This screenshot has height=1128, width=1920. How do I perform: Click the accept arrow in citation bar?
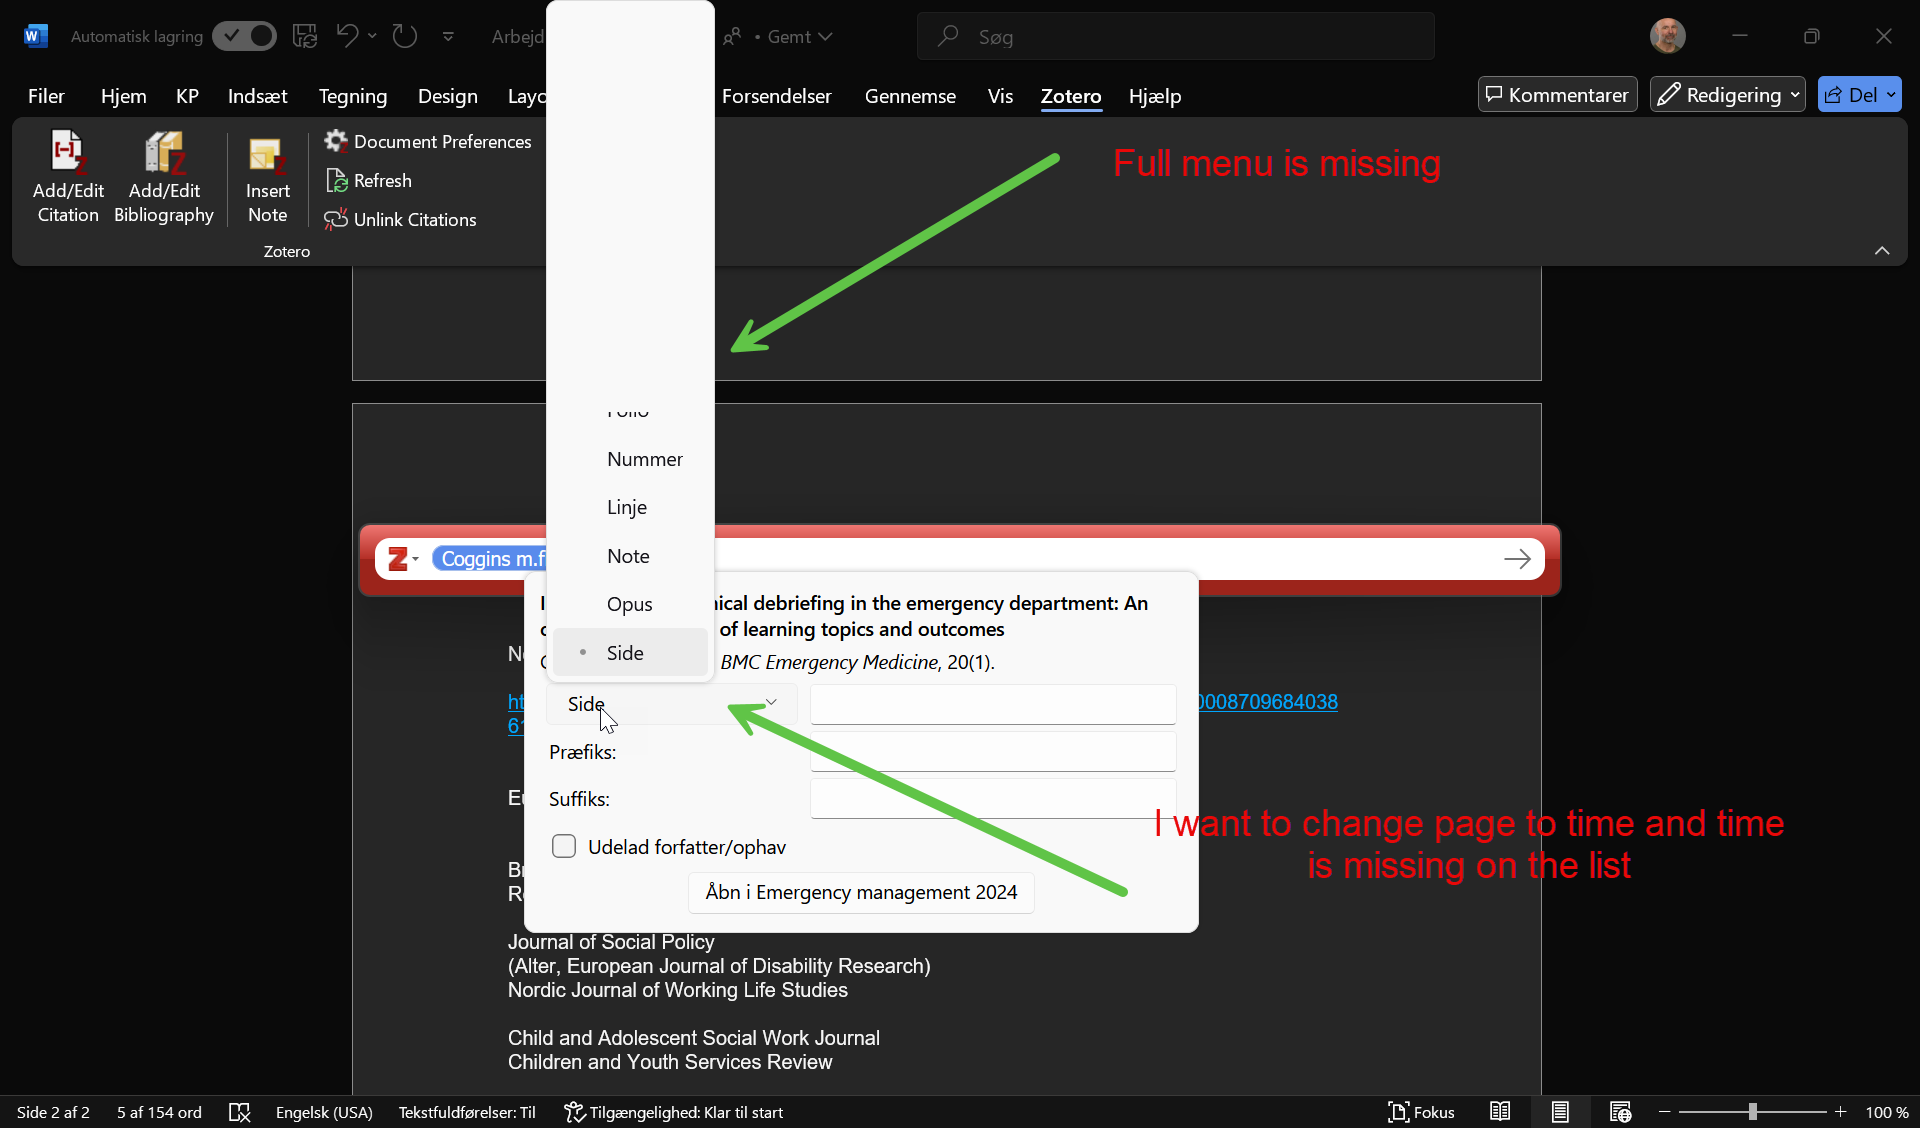[1516, 559]
